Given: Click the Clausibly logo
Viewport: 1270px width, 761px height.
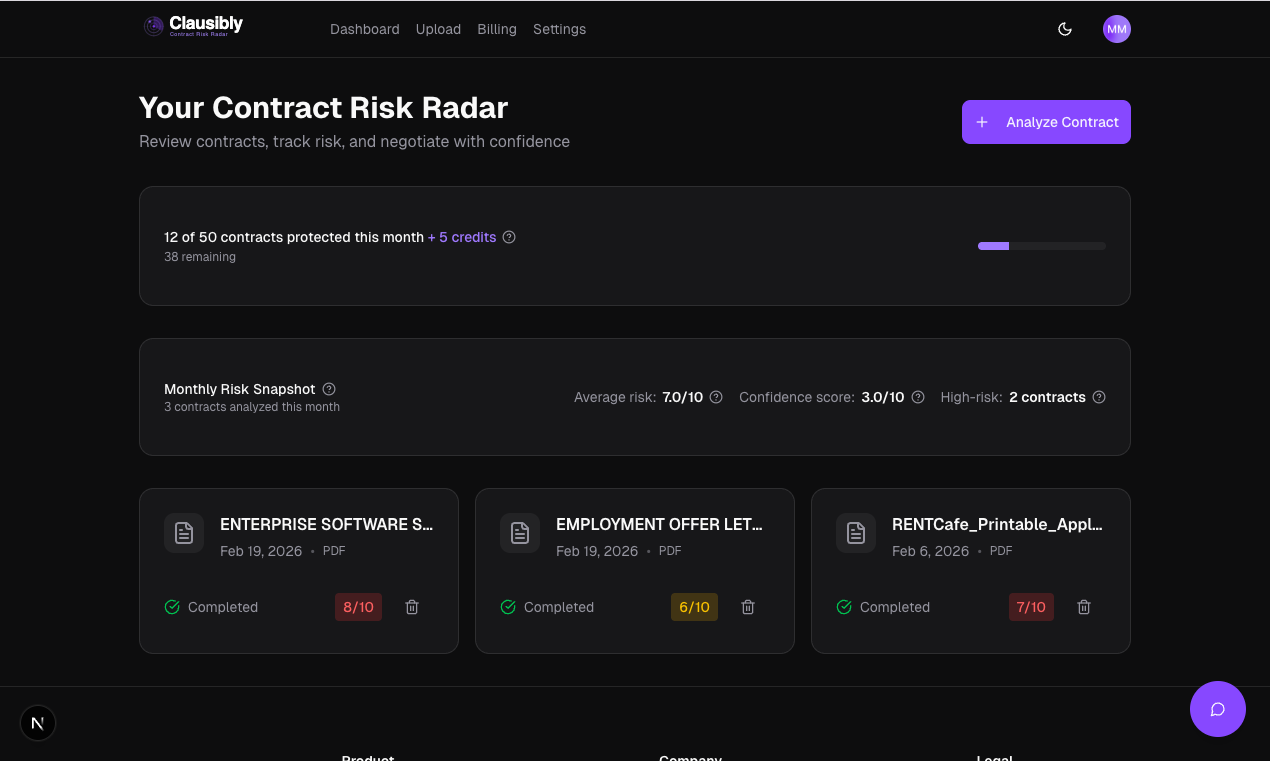Looking at the screenshot, I should click(194, 26).
